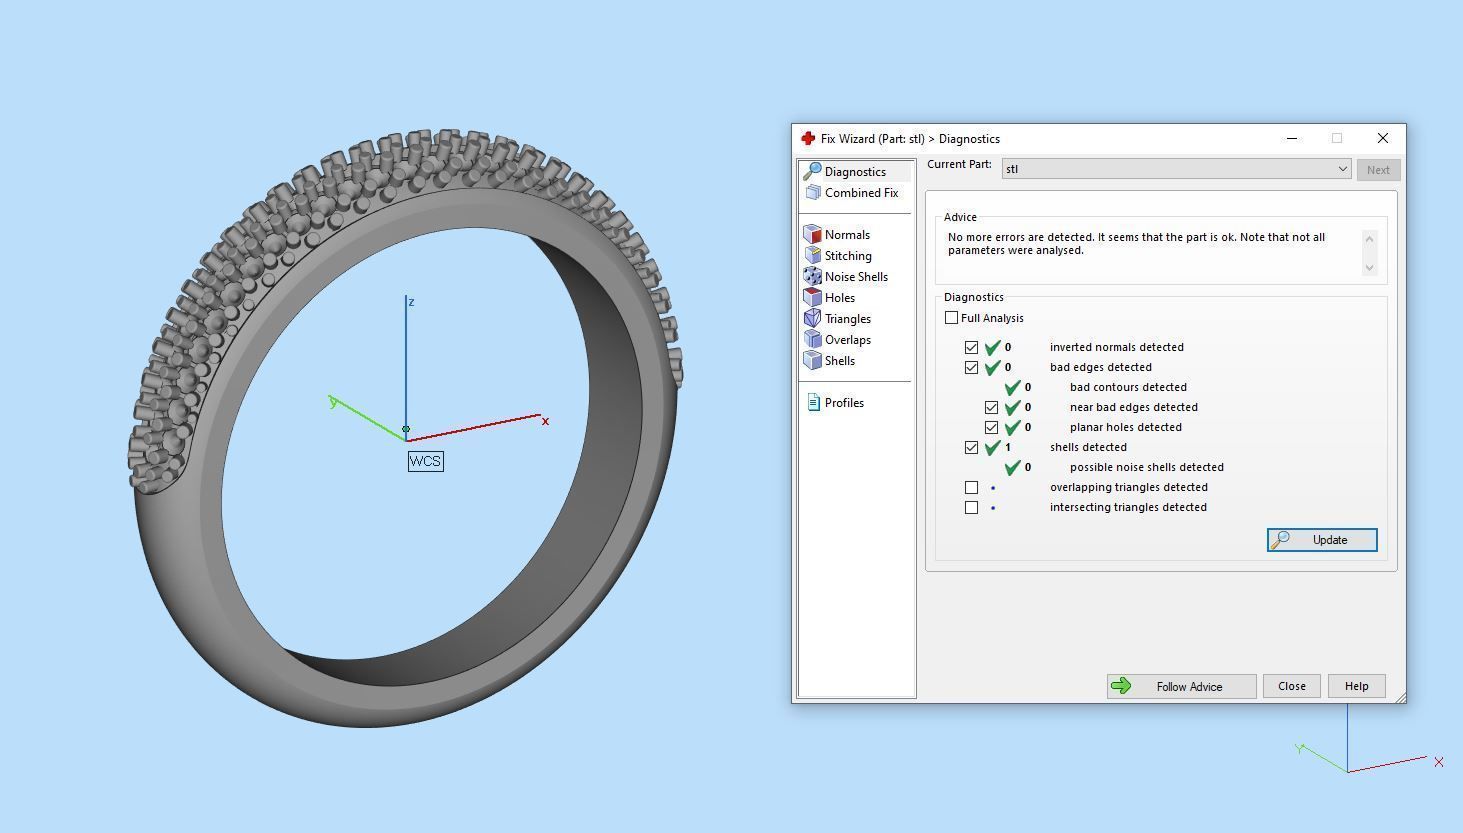The height and width of the screenshot is (833, 1463).
Task: Open the Current Part dropdown
Action: (x=1176, y=169)
